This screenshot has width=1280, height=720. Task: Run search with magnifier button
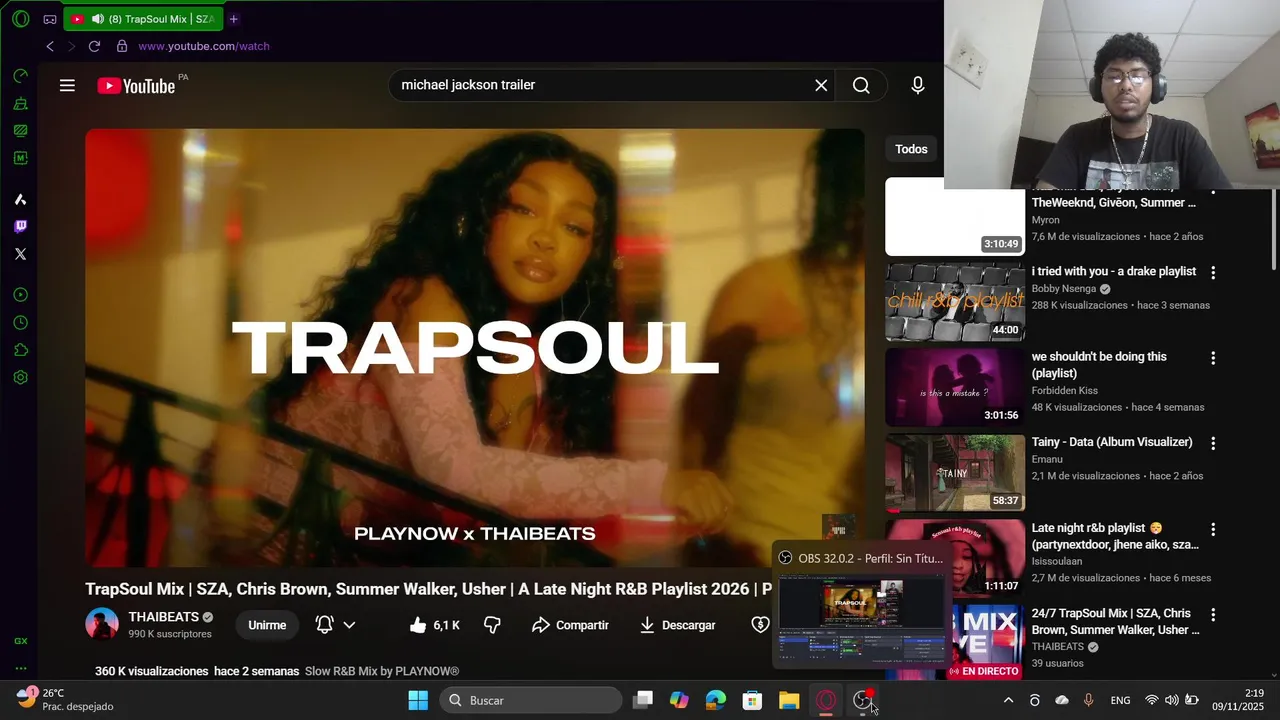coord(861,85)
